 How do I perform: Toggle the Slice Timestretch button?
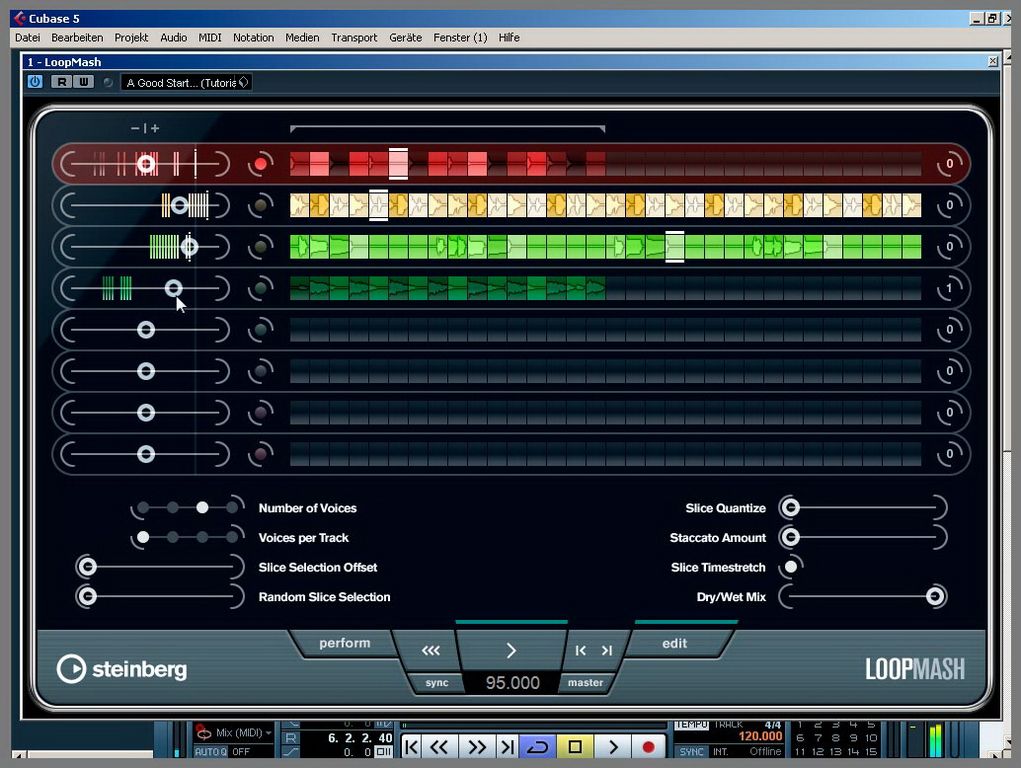[791, 567]
